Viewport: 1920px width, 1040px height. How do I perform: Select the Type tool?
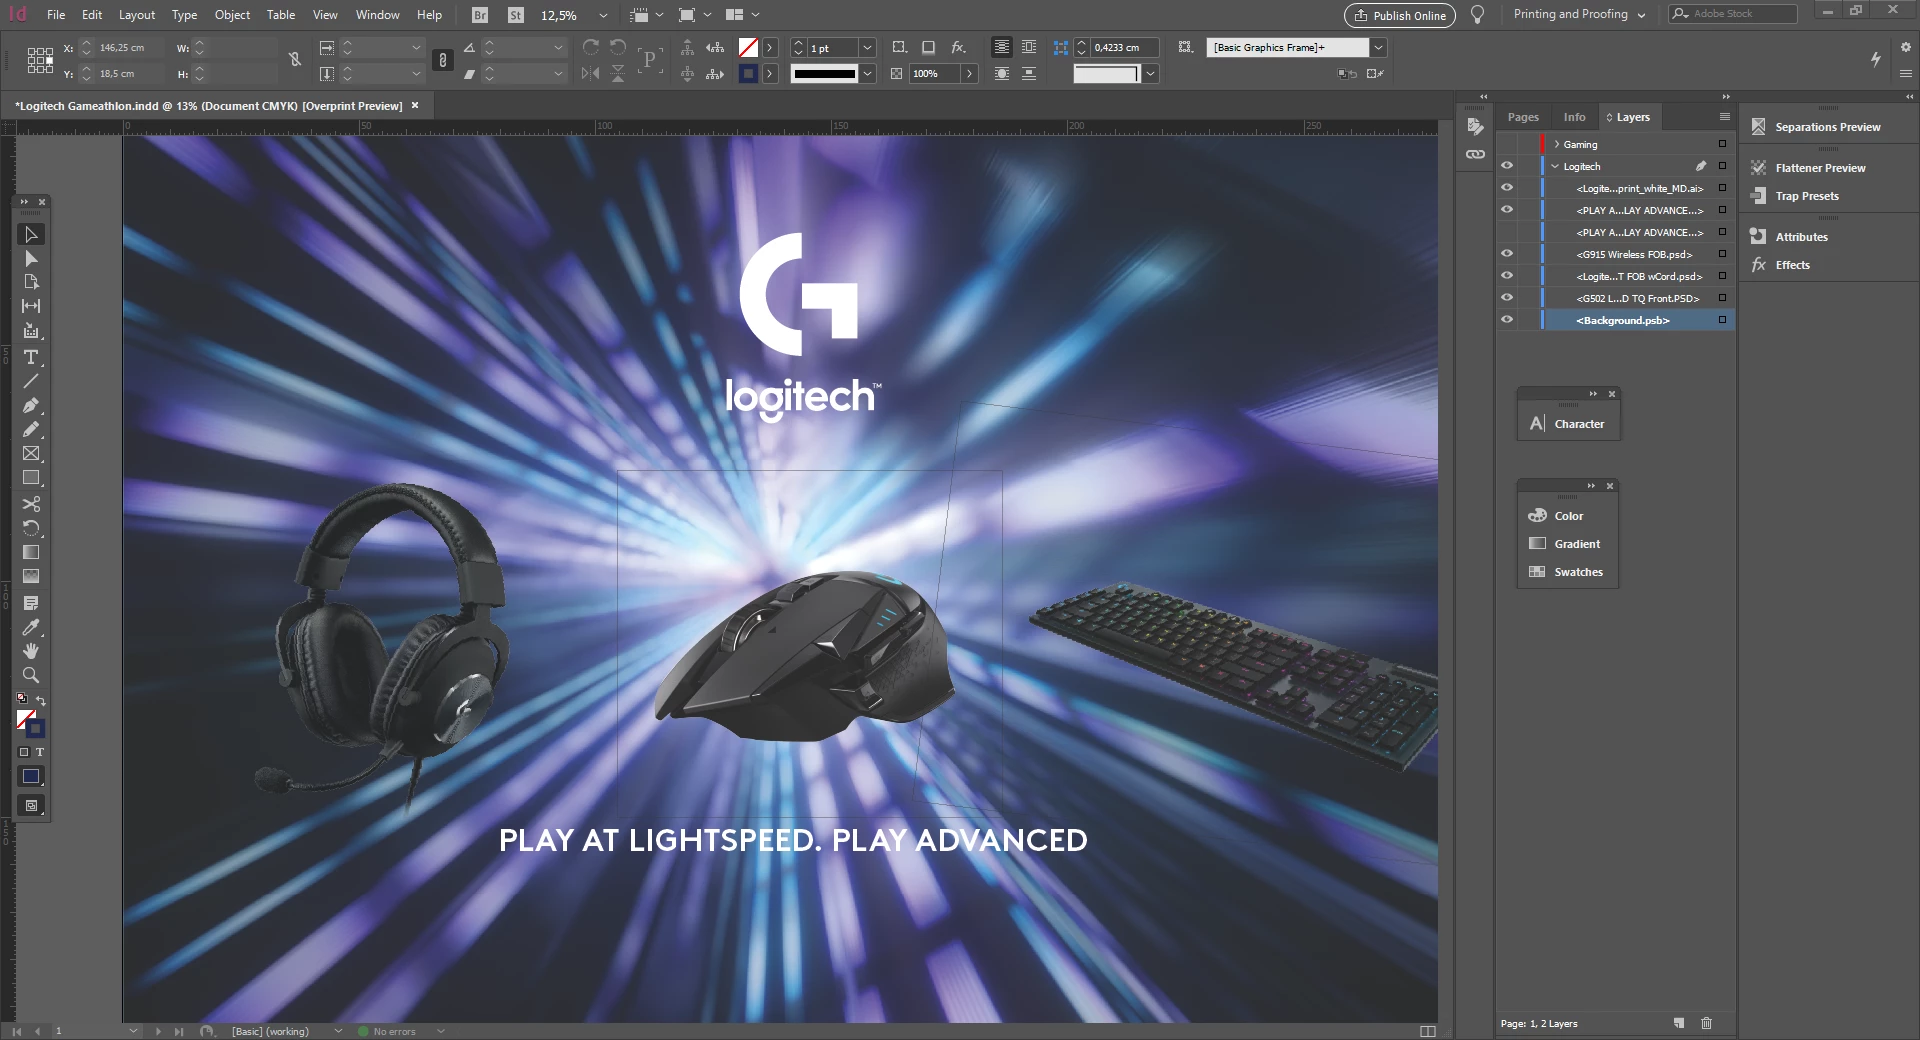31,357
